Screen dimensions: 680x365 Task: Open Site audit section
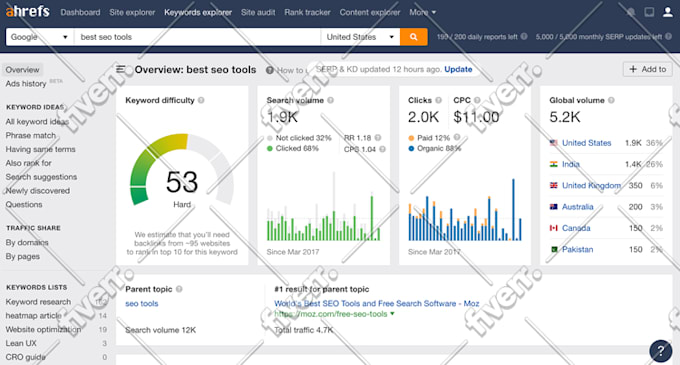[x=258, y=12]
